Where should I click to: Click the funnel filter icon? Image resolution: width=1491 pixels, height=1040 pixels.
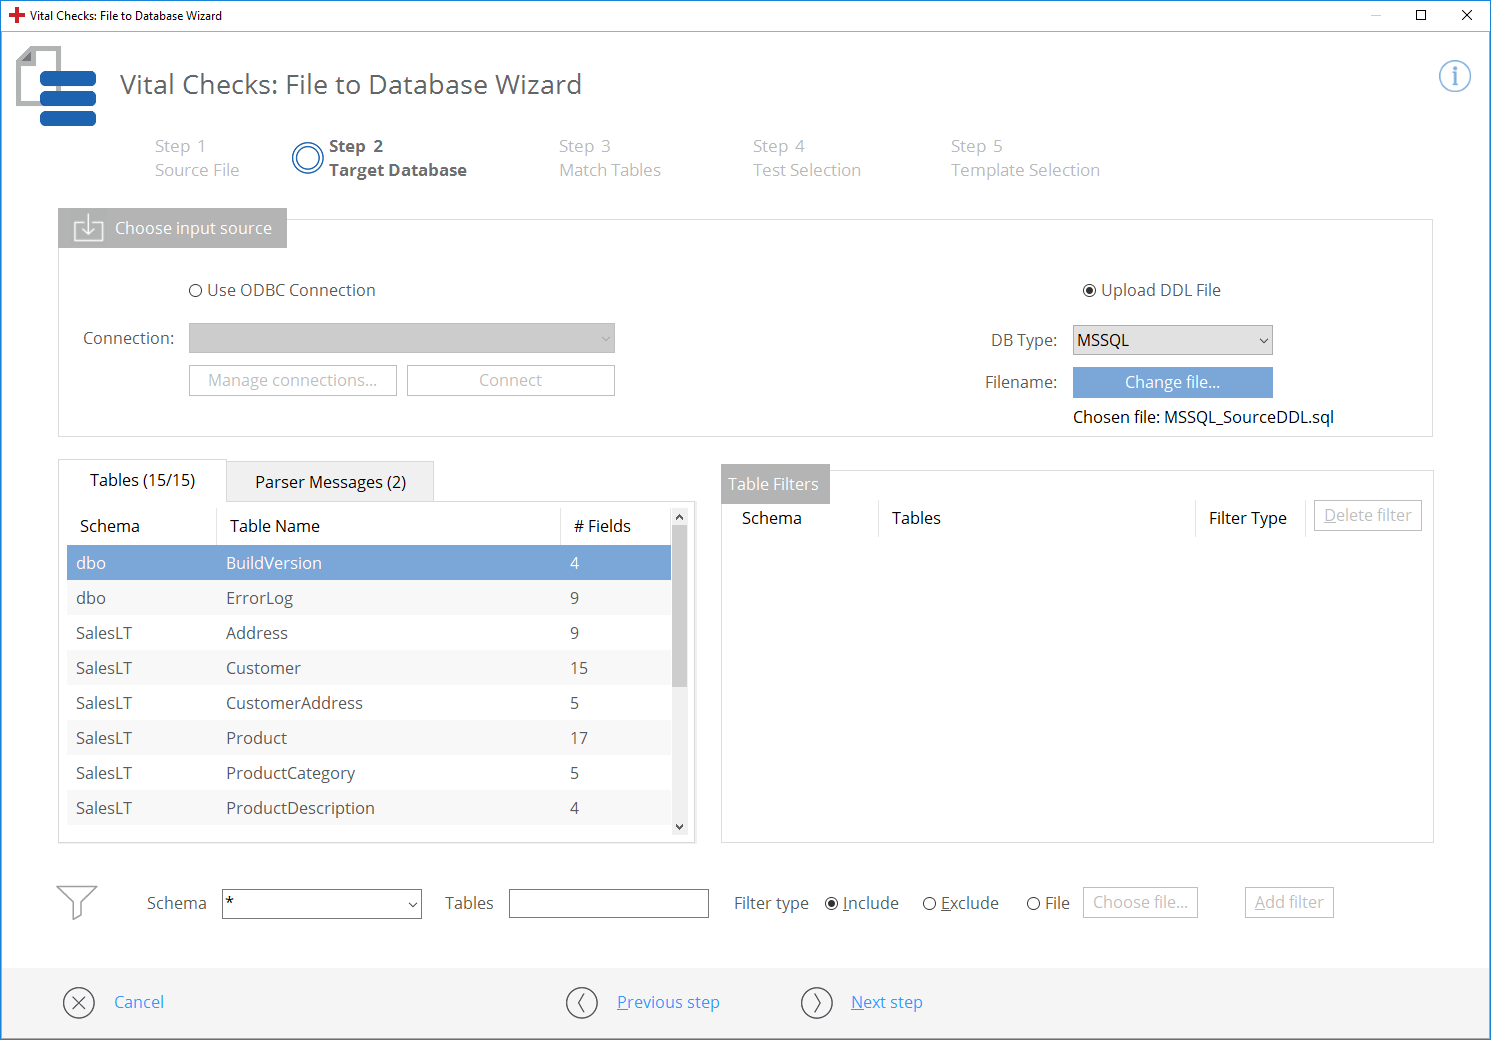coord(77,902)
